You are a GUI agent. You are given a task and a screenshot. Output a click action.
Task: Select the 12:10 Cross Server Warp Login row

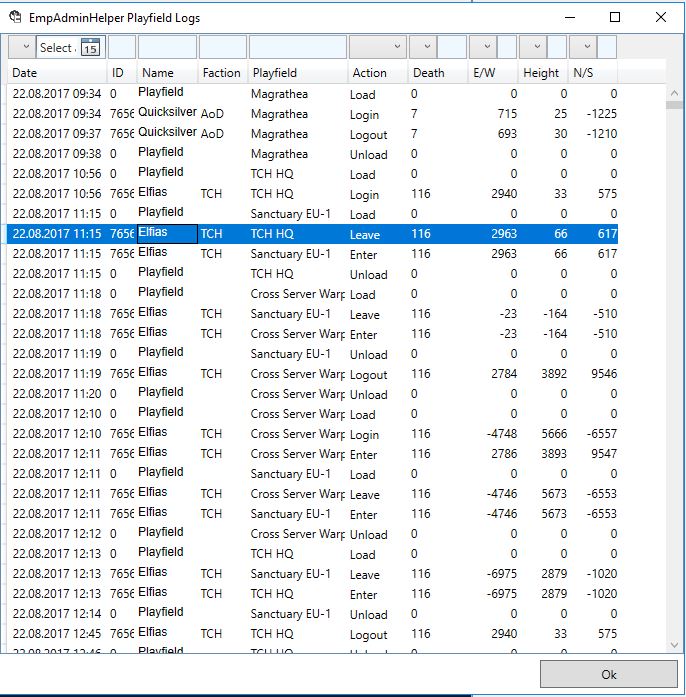(x=313, y=434)
